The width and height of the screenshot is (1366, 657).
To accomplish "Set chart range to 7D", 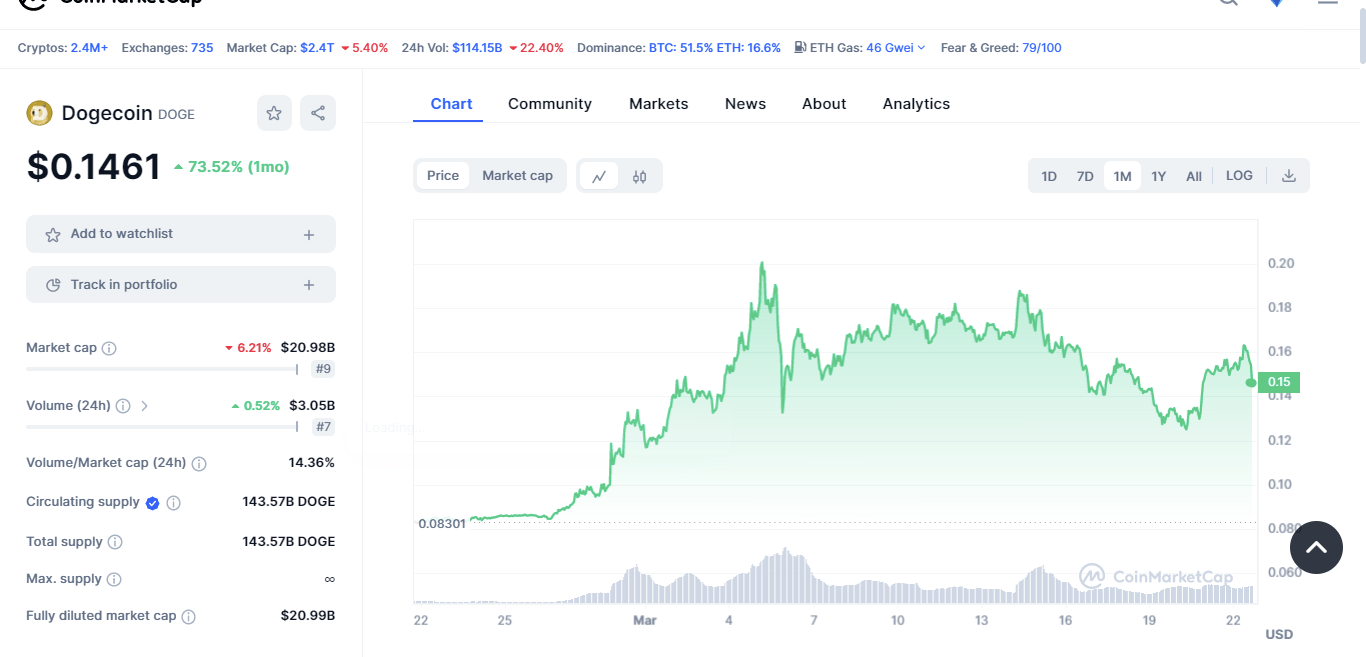I will pyautogui.click(x=1085, y=176).
